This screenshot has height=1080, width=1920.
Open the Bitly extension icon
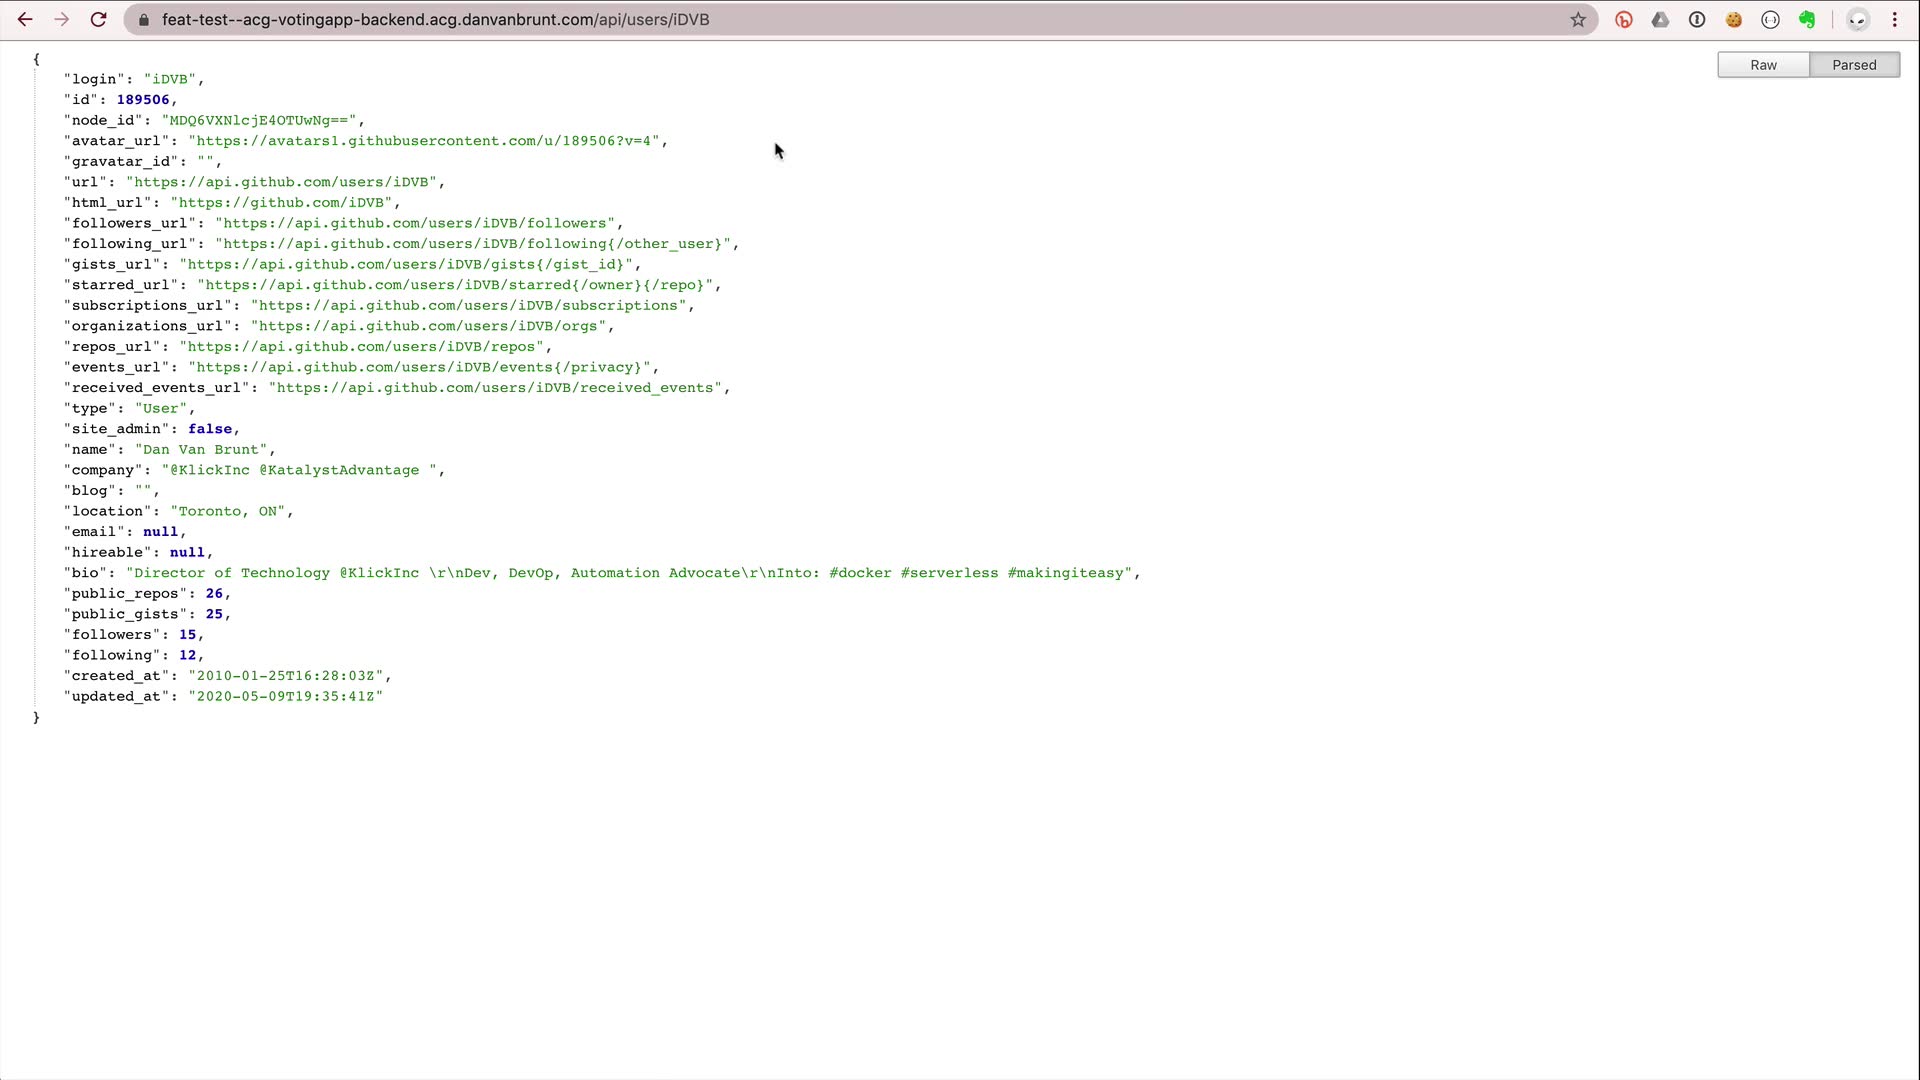[1624, 19]
